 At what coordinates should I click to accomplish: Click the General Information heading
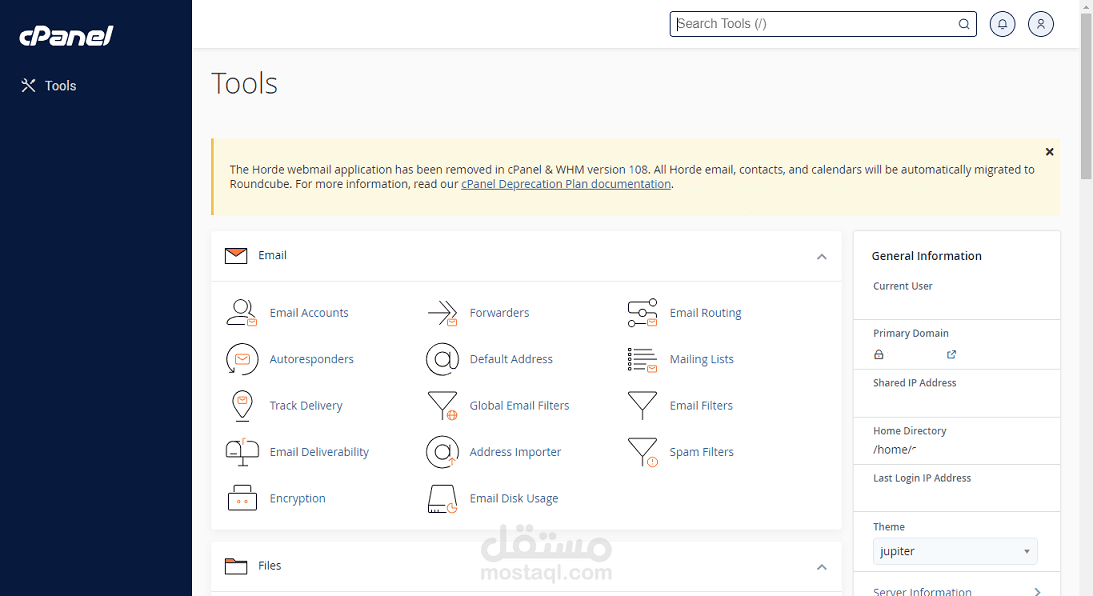pyautogui.click(x=926, y=256)
